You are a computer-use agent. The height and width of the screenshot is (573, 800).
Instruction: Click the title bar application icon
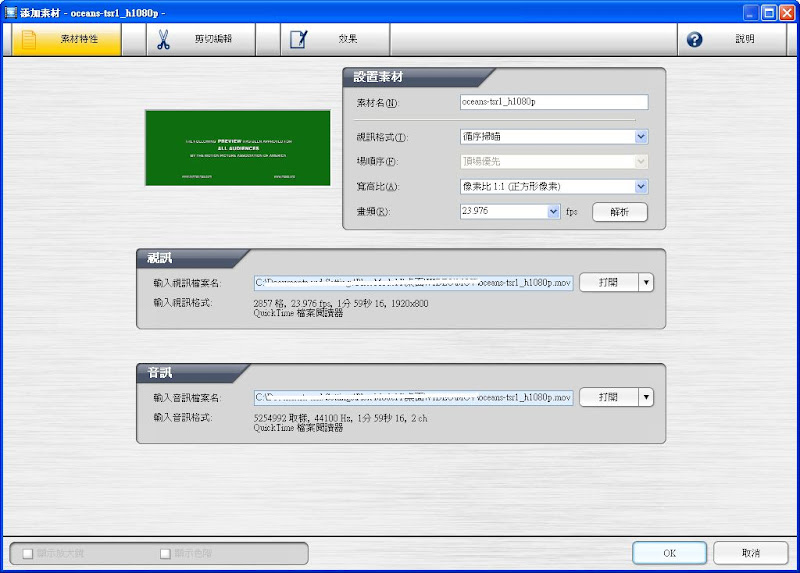(x=10, y=12)
